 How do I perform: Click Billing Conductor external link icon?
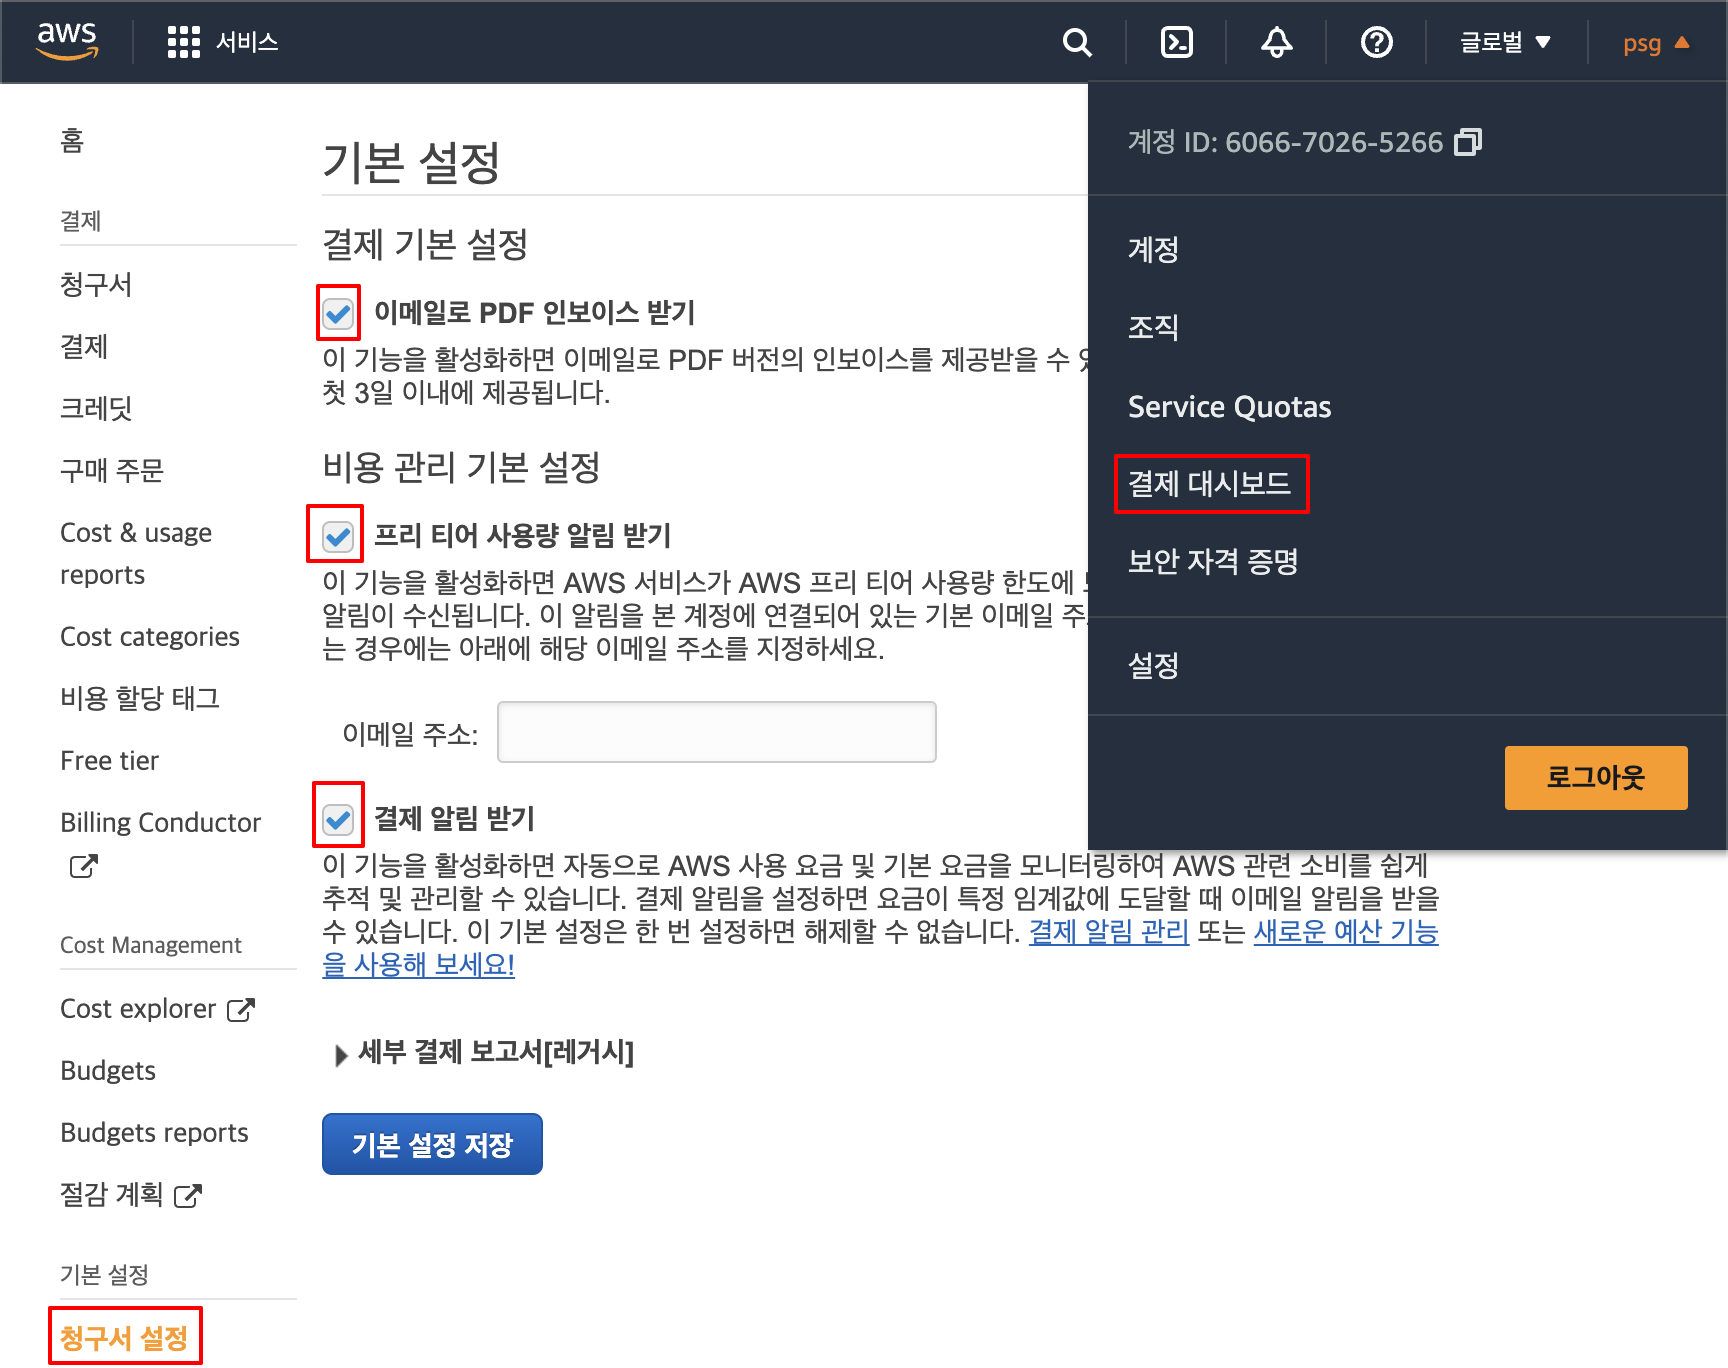coord(84,866)
